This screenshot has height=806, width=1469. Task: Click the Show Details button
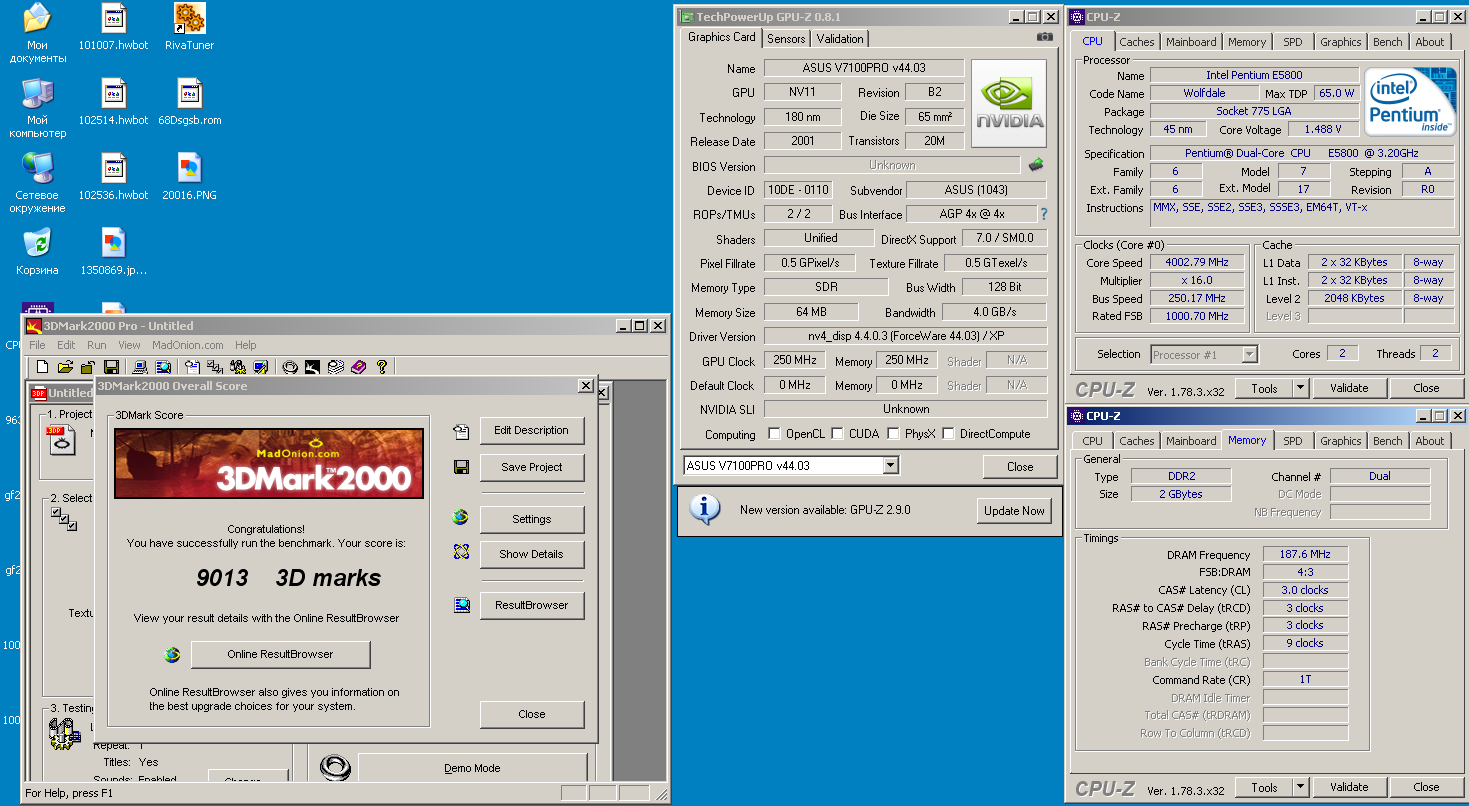pos(532,554)
